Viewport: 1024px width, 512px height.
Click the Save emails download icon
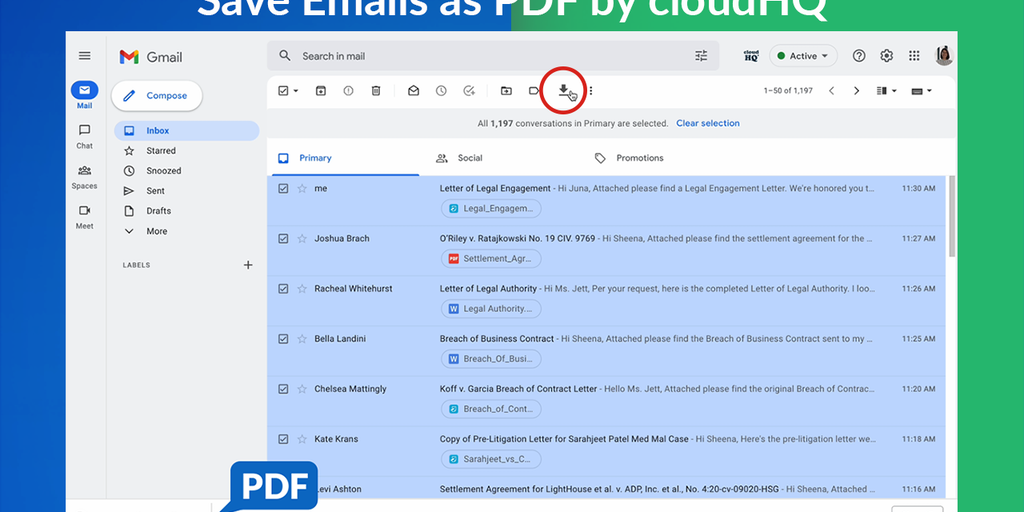click(563, 90)
